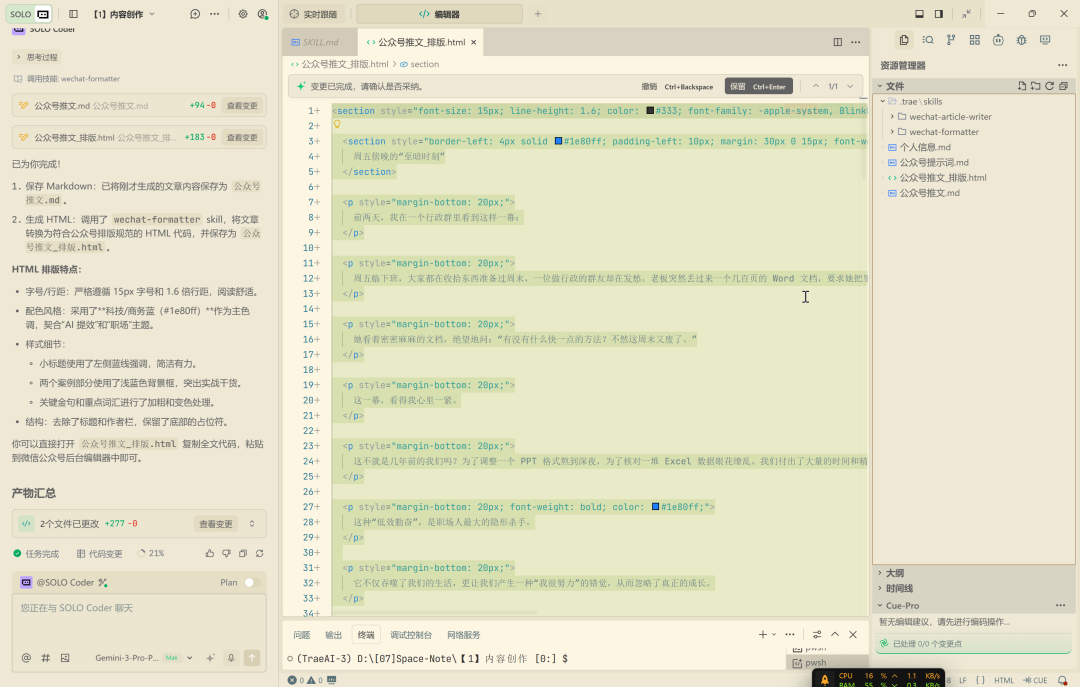
Task: Switch to the 调试控制台 panel tab
Action: 411,635
